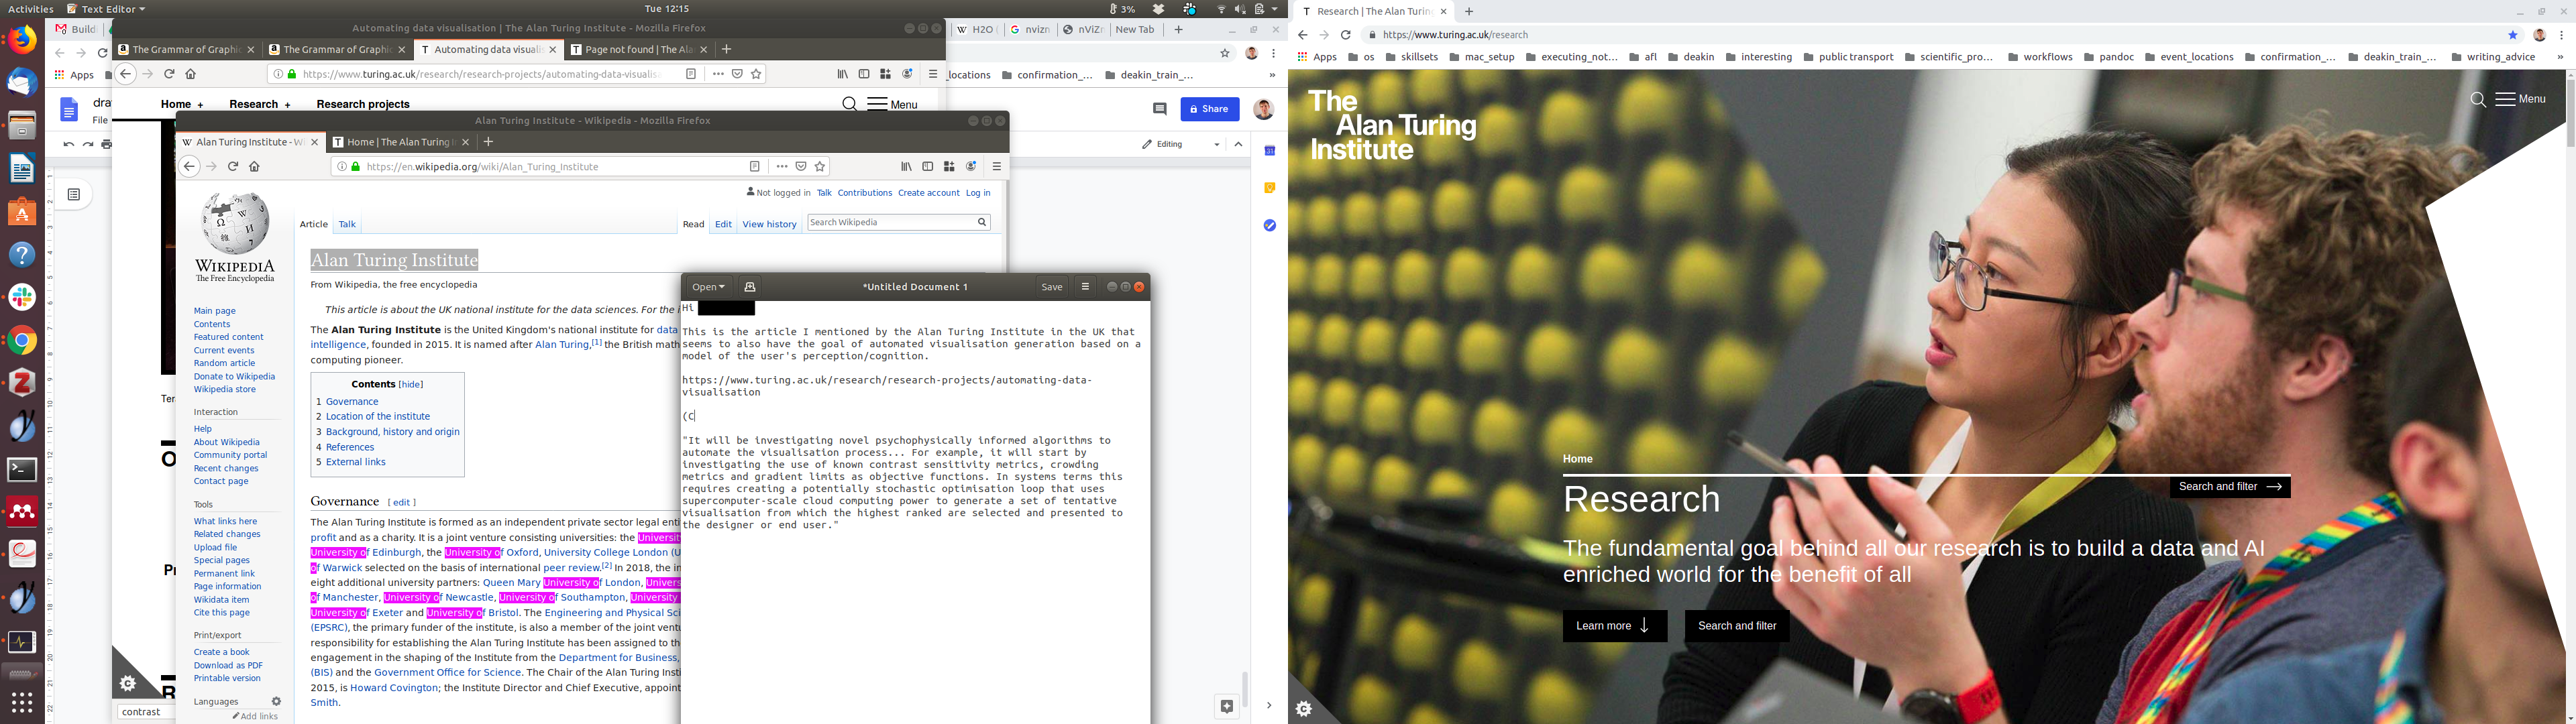This screenshot has width=2576, height=724.
Task: Click the Firefox reader view icon on Wikipedia
Action: (755, 167)
